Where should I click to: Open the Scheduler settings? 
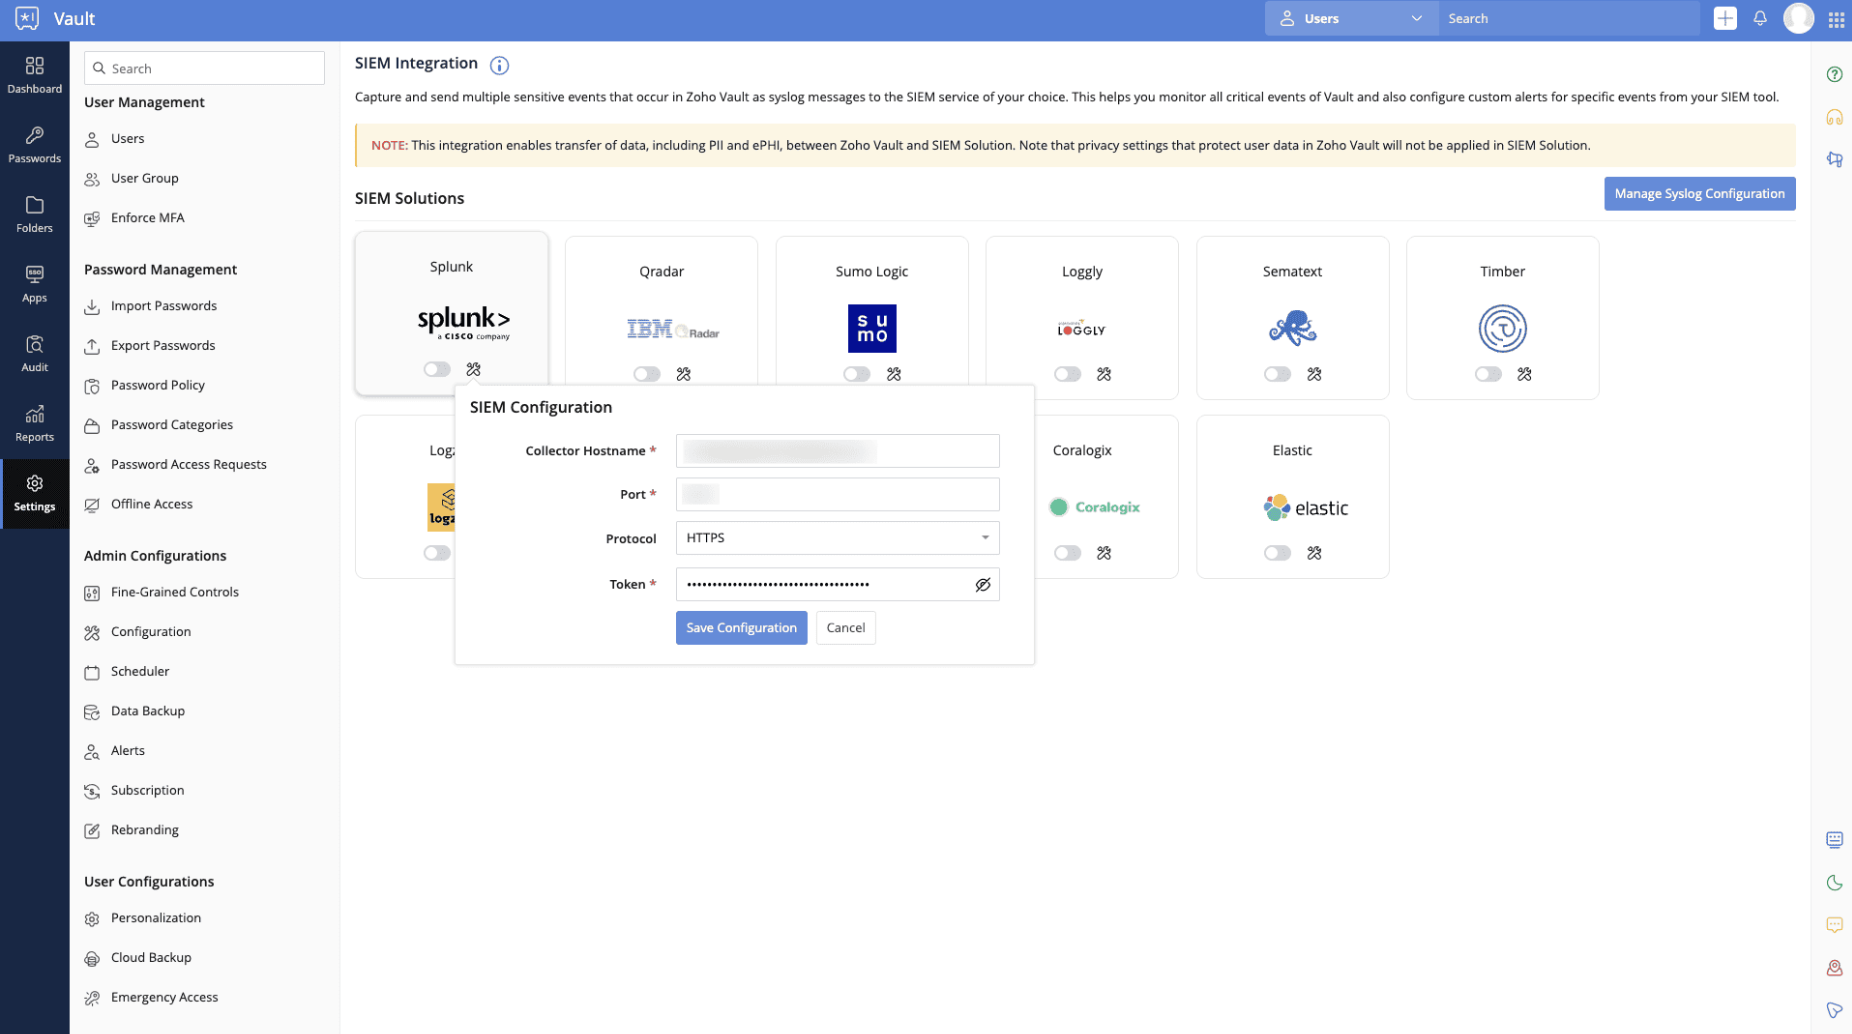pyautogui.click(x=139, y=672)
